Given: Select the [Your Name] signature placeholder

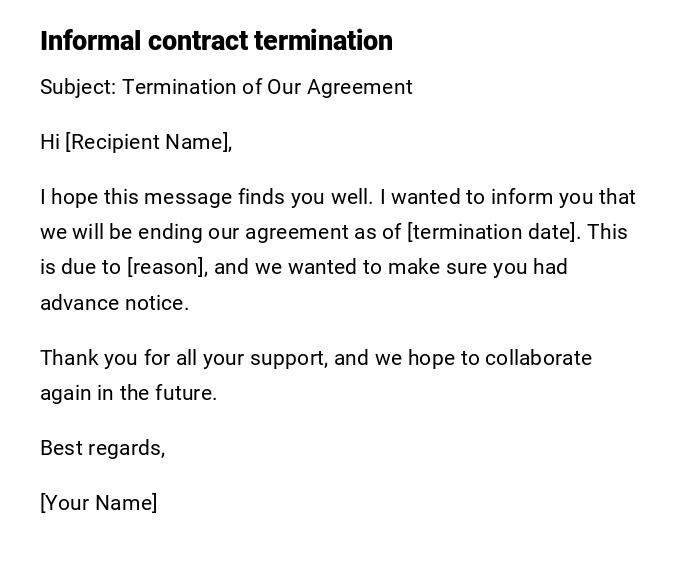Looking at the screenshot, I should [98, 503].
